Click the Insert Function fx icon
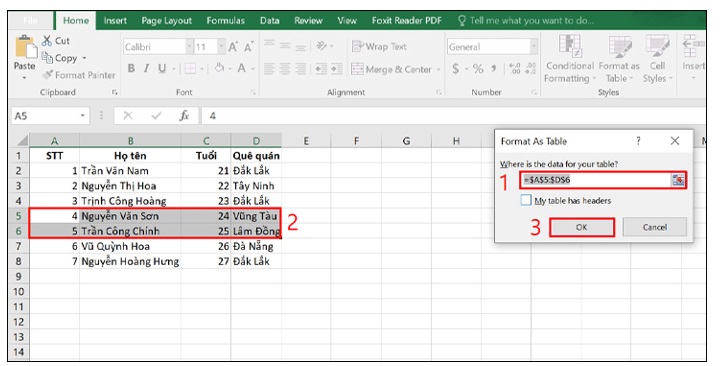The height and width of the screenshot is (366, 721). [x=184, y=116]
